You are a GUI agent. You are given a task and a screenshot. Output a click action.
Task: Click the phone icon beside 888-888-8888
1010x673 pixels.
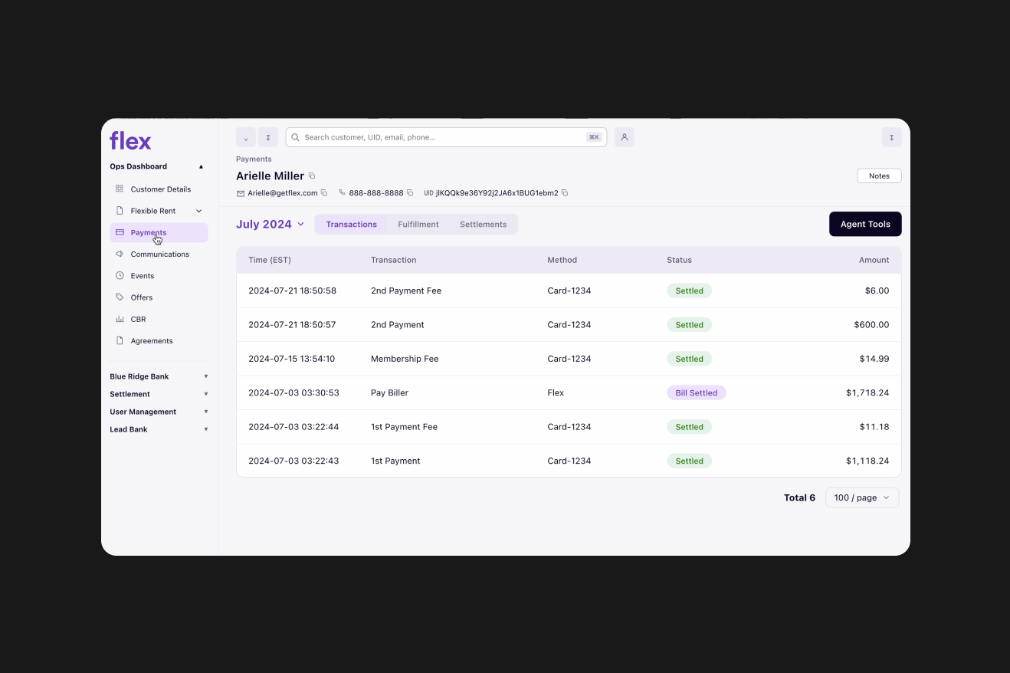click(342, 193)
